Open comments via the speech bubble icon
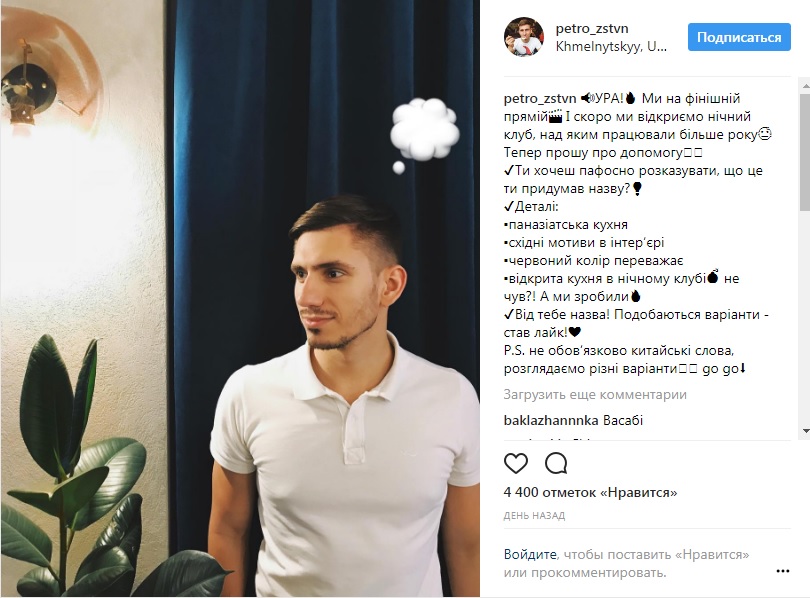Image resolution: width=810 pixels, height=598 pixels. [x=556, y=464]
